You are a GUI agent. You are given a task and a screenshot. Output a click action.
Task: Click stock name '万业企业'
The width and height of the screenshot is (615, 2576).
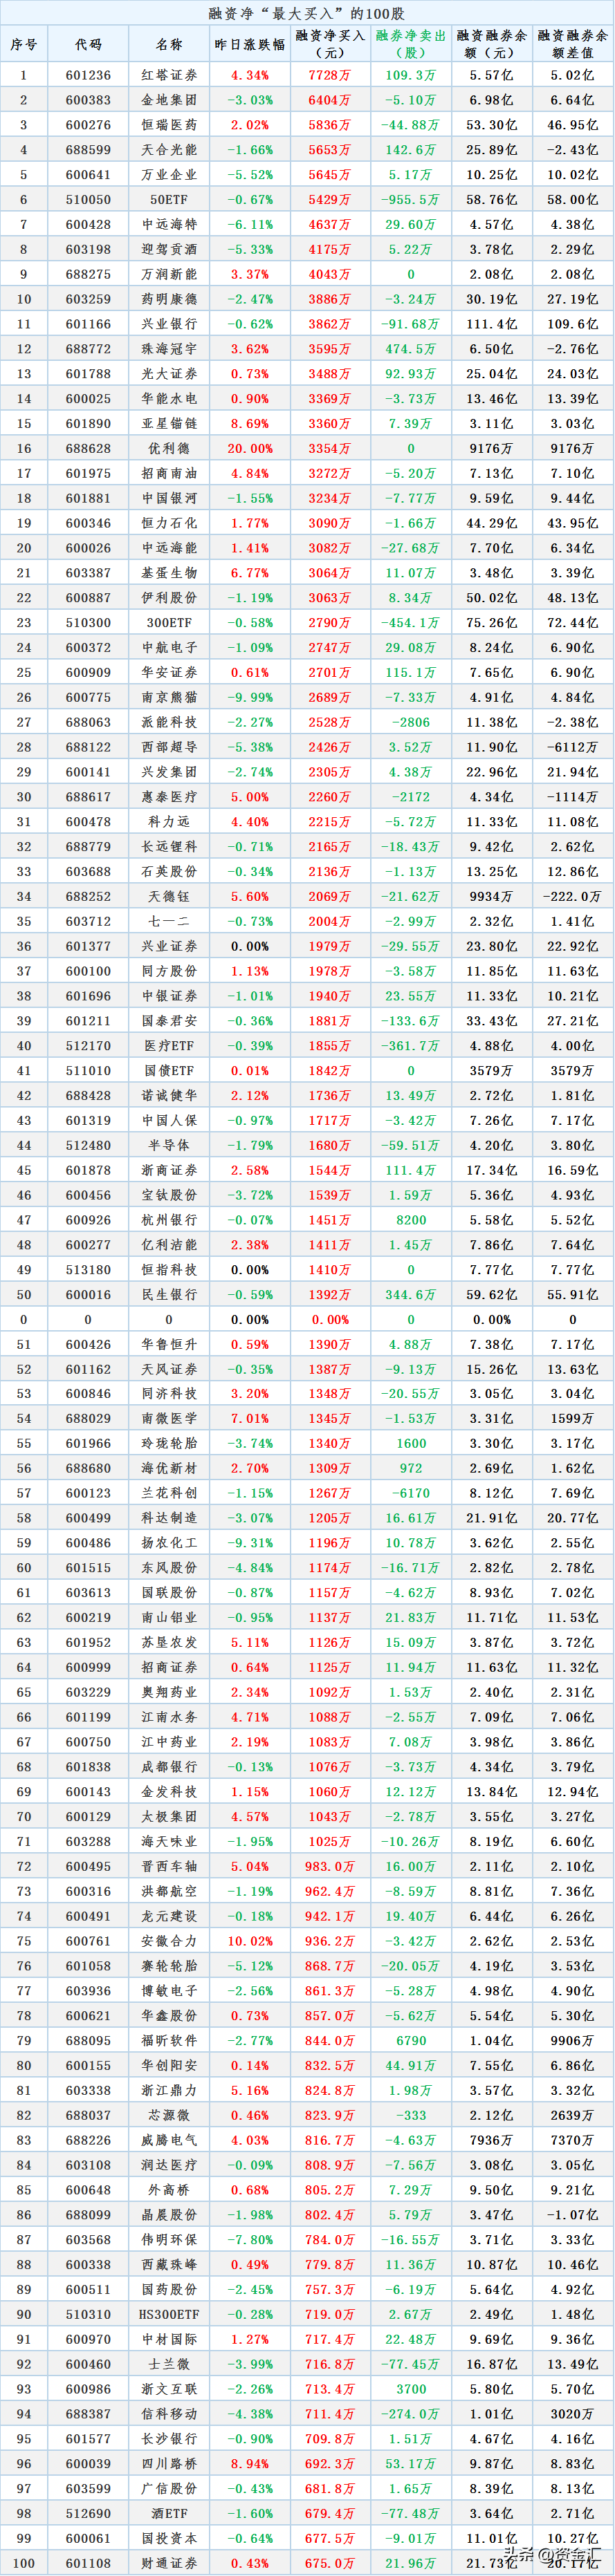(169, 174)
